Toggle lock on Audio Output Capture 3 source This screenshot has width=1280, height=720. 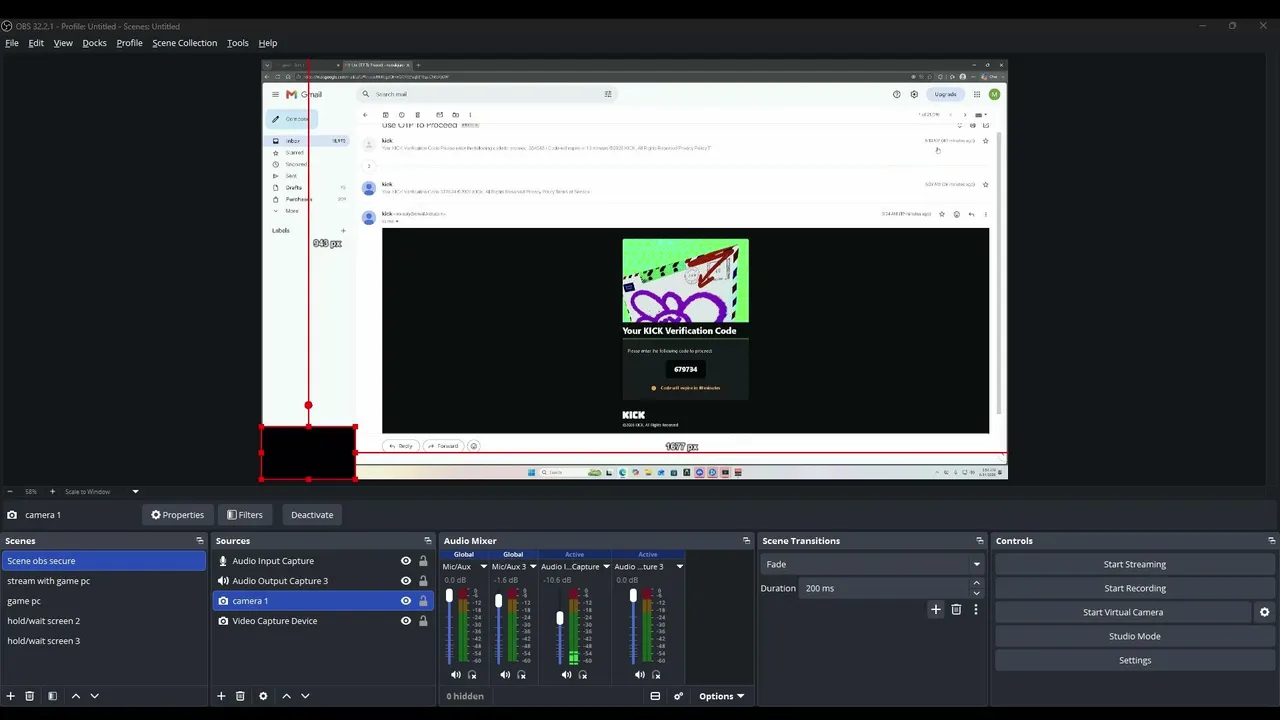coord(423,581)
